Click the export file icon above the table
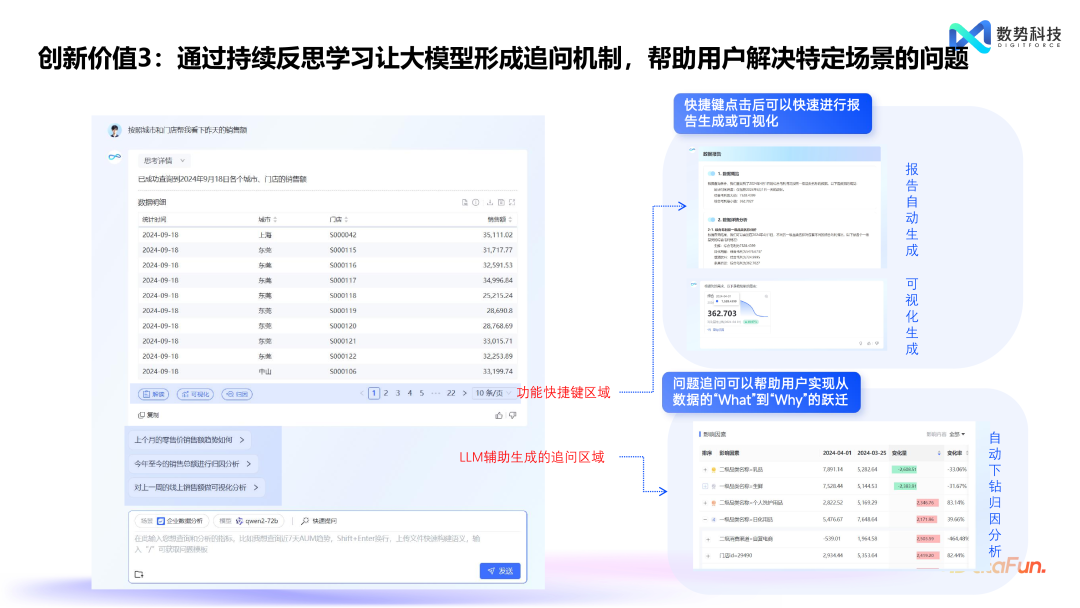The image size is (1080, 608). (465, 202)
